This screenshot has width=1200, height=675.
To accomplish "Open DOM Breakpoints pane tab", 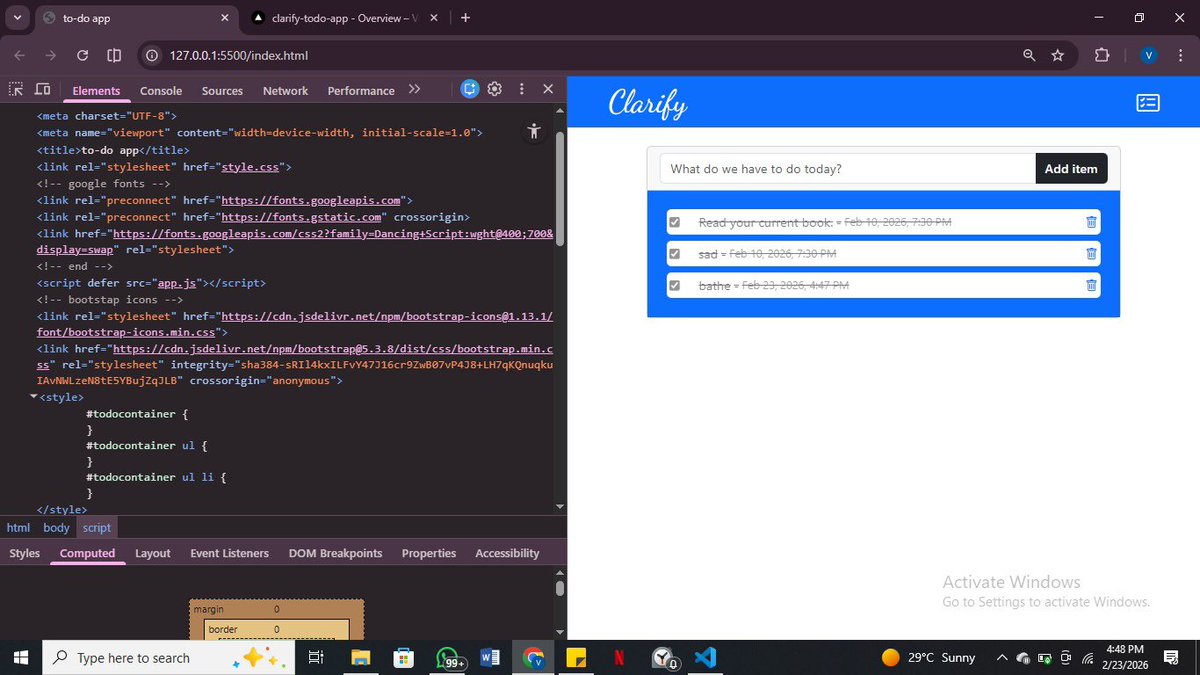I will coord(335,553).
